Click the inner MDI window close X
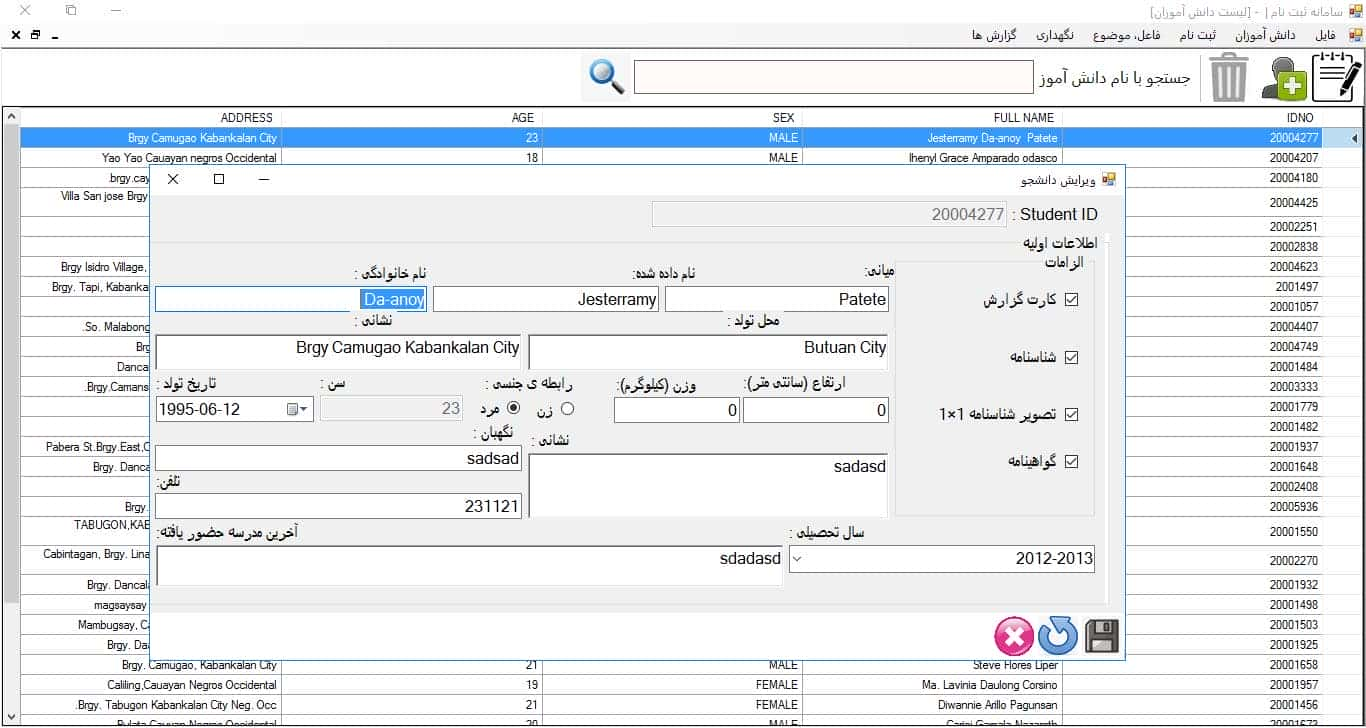Viewport: 1366px width, 728px height. point(16,35)
